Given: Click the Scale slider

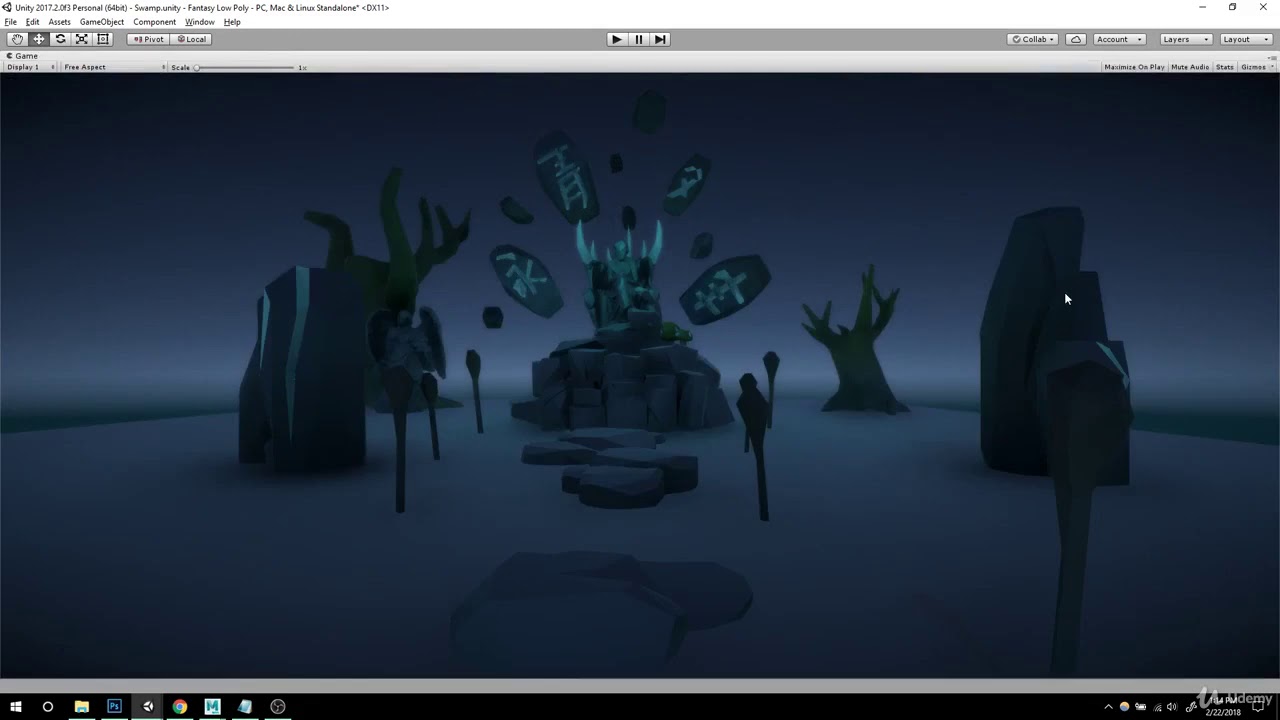Looking at the screenshot, I should (x=246, y=67).
